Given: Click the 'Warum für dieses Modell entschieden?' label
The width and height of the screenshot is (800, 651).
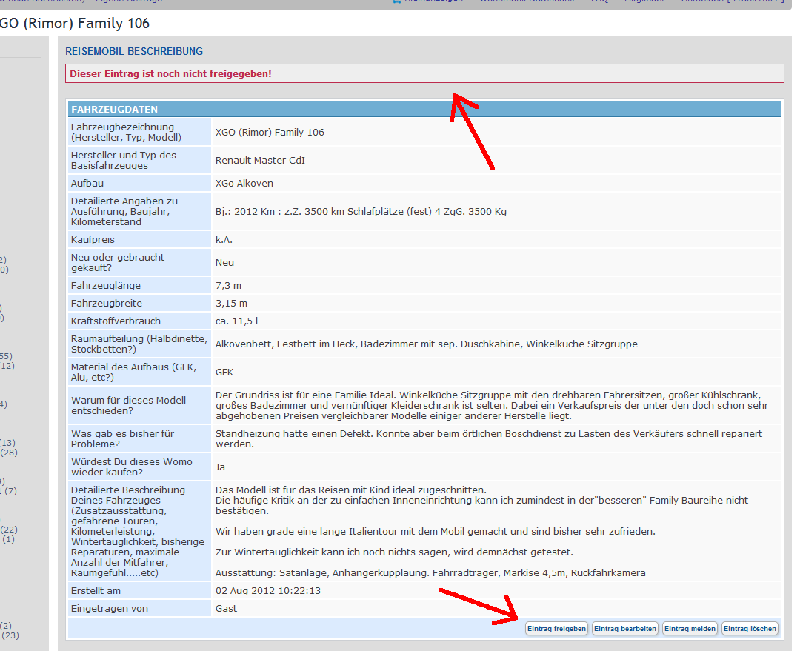Looking at the screenshot, I should [x=128, y=405].
